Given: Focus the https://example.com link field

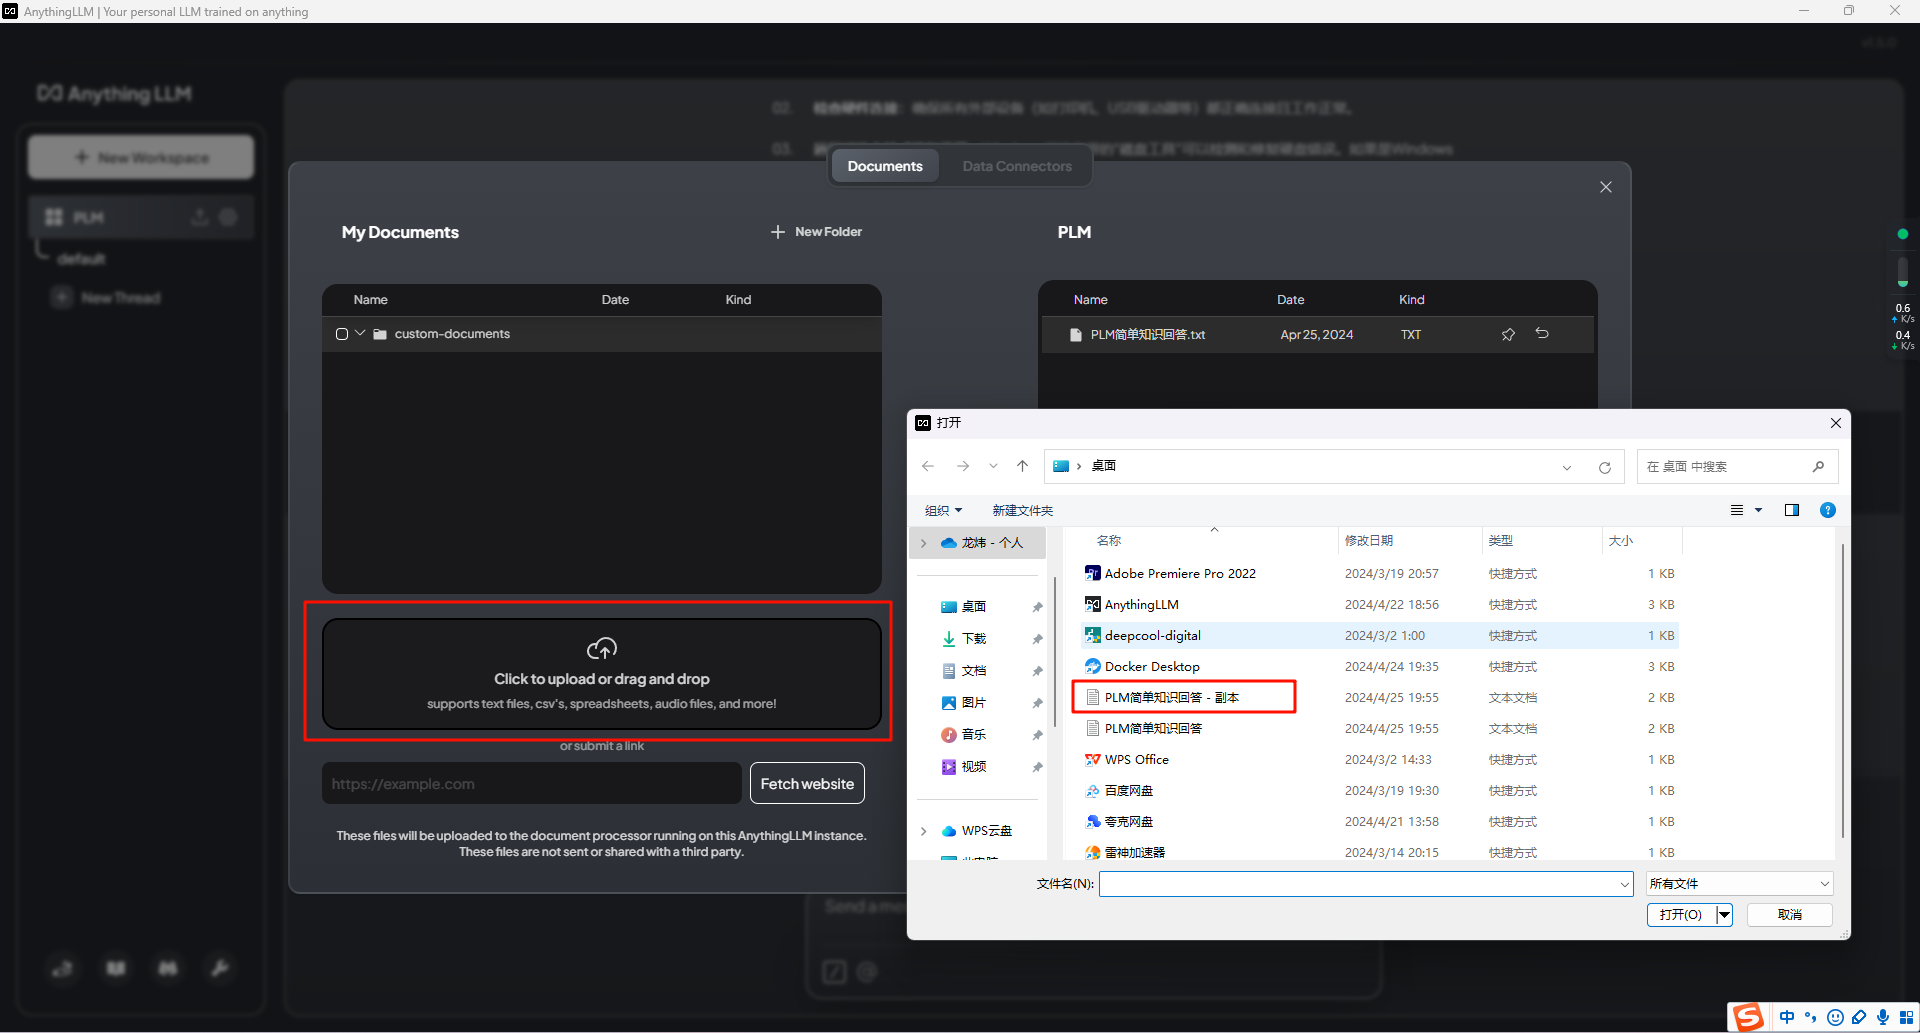Looking at the screenshot, I should 531,784.
